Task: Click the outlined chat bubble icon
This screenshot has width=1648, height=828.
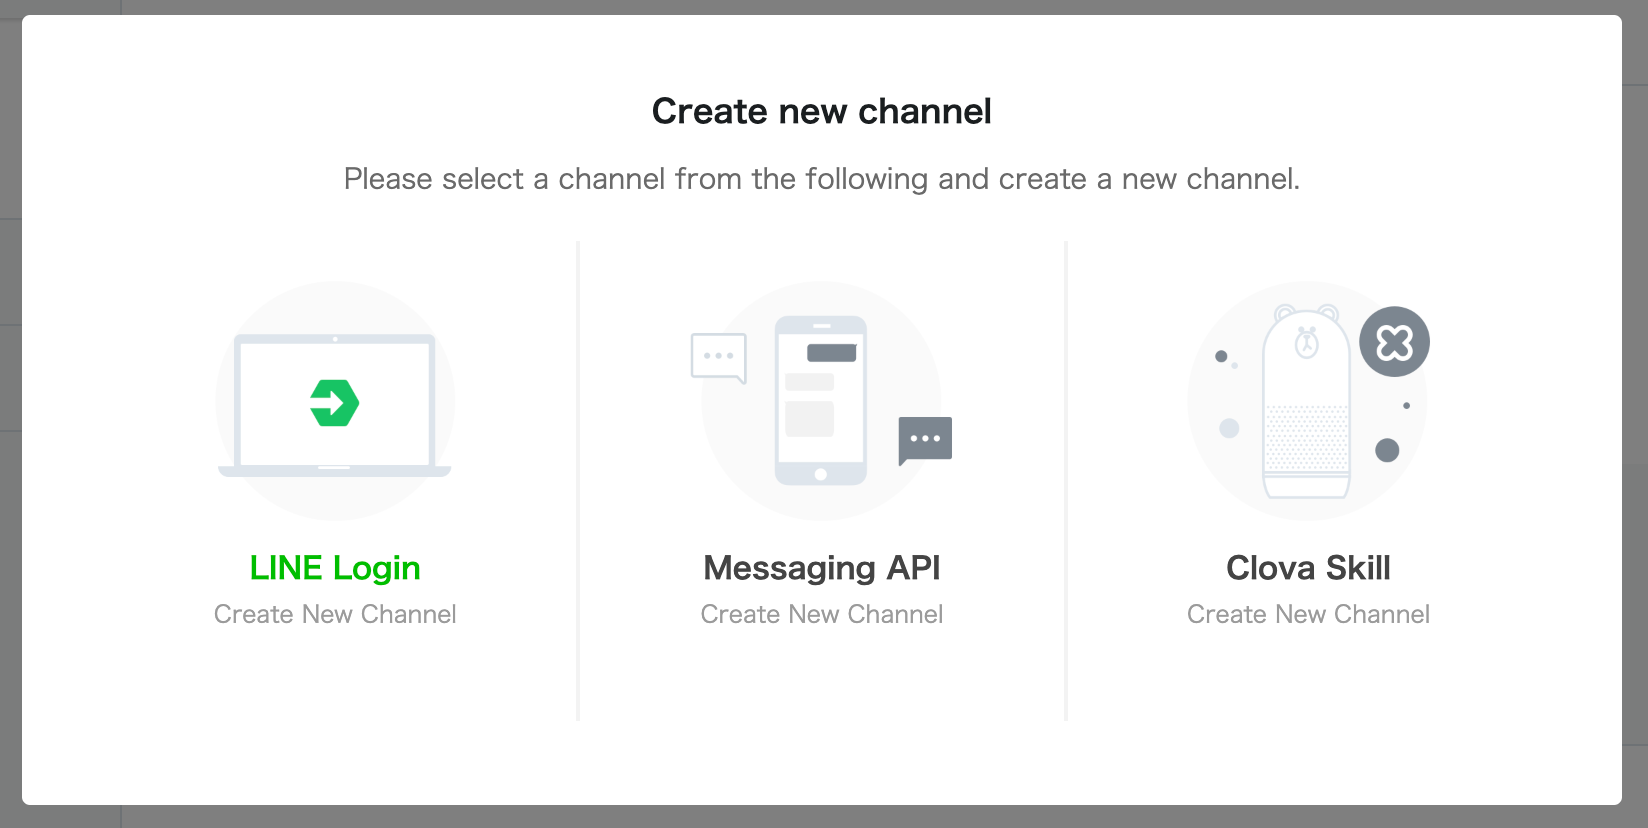Action: coord(719,358)
